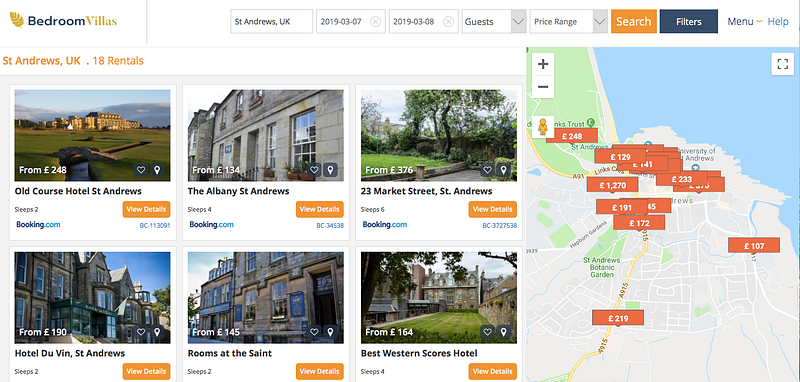This screenshot has height=382, width=800.
Task: Expand the Menu dropdown
Action: tap(745, 21)
